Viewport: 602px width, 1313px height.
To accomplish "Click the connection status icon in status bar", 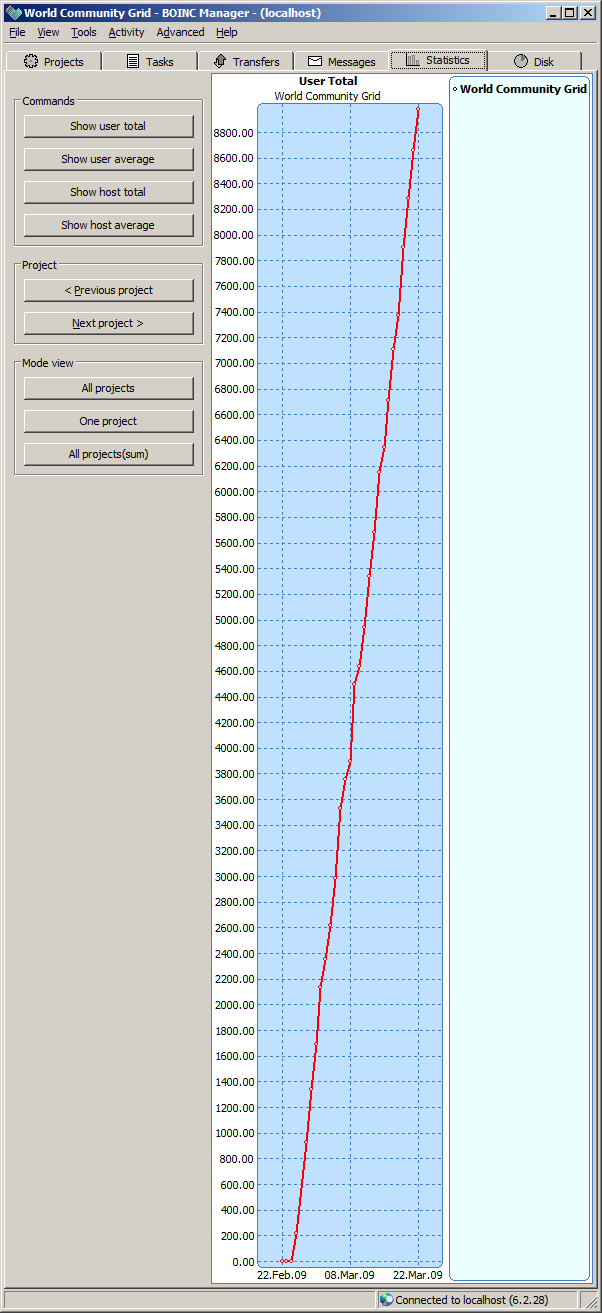I will pyautogui.click(x=386, y=1300).
